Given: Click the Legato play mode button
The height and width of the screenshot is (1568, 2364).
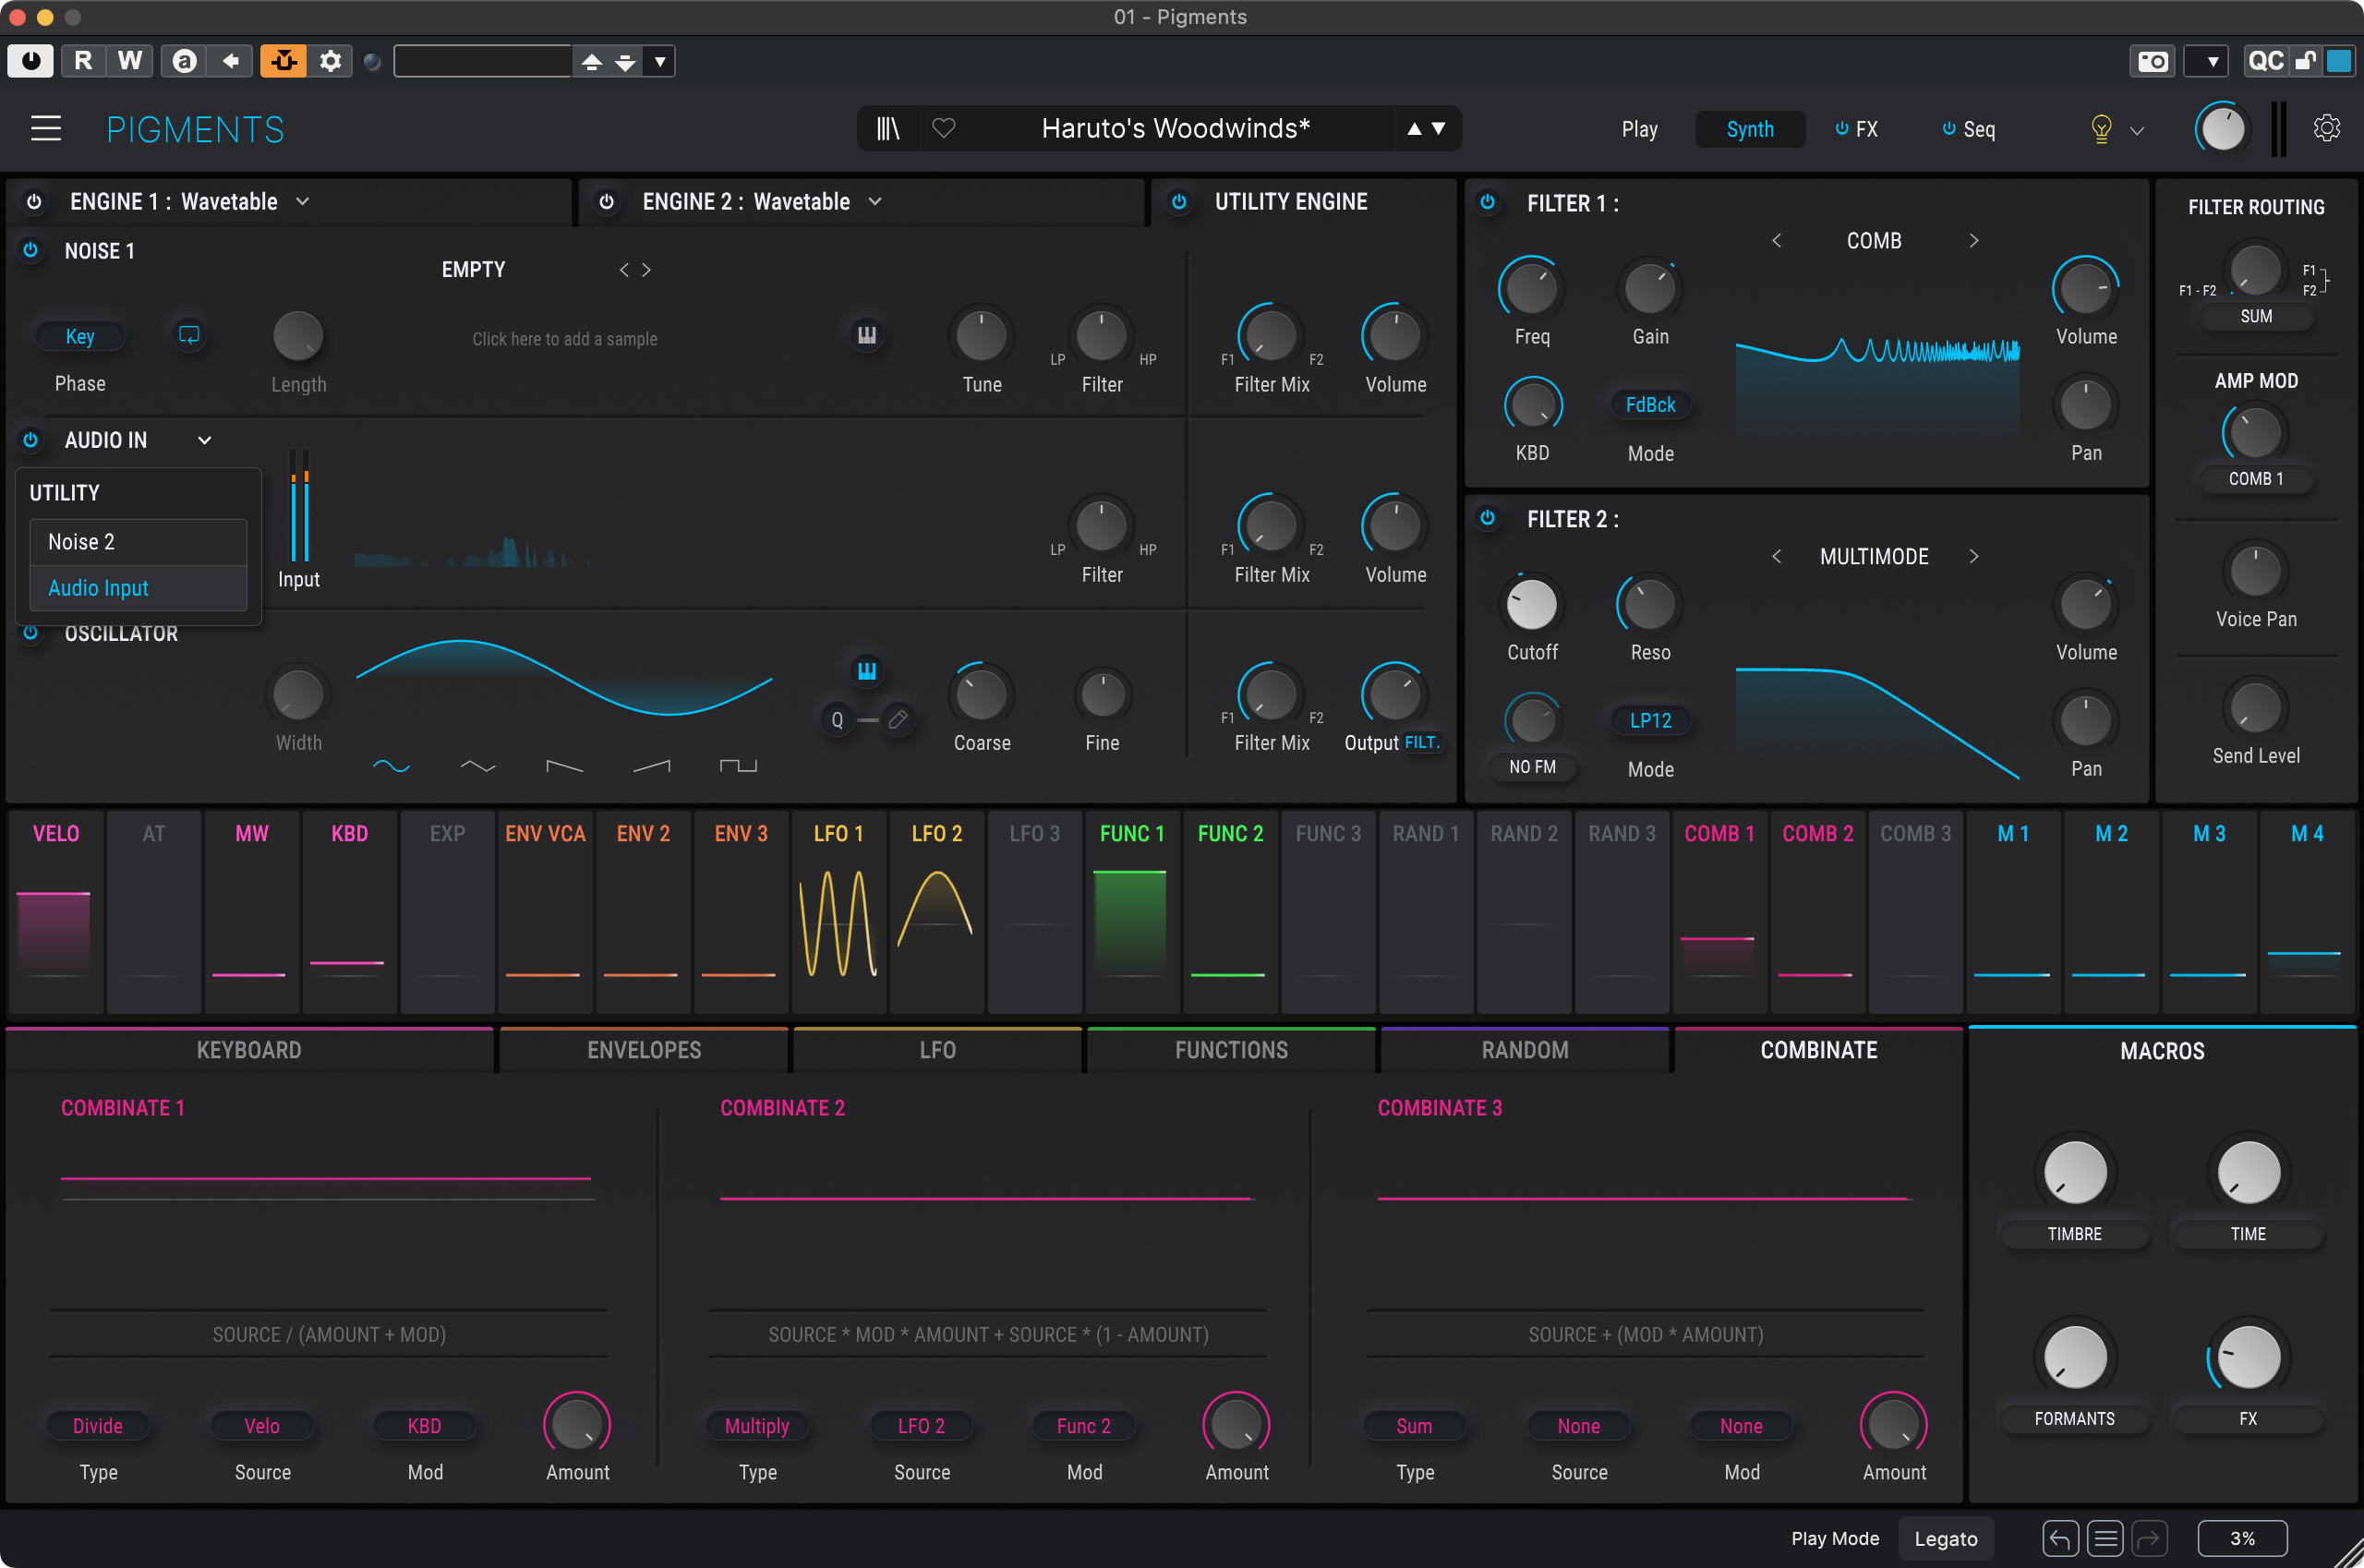Looking at the screenshot, I should coord(1945,1539).
